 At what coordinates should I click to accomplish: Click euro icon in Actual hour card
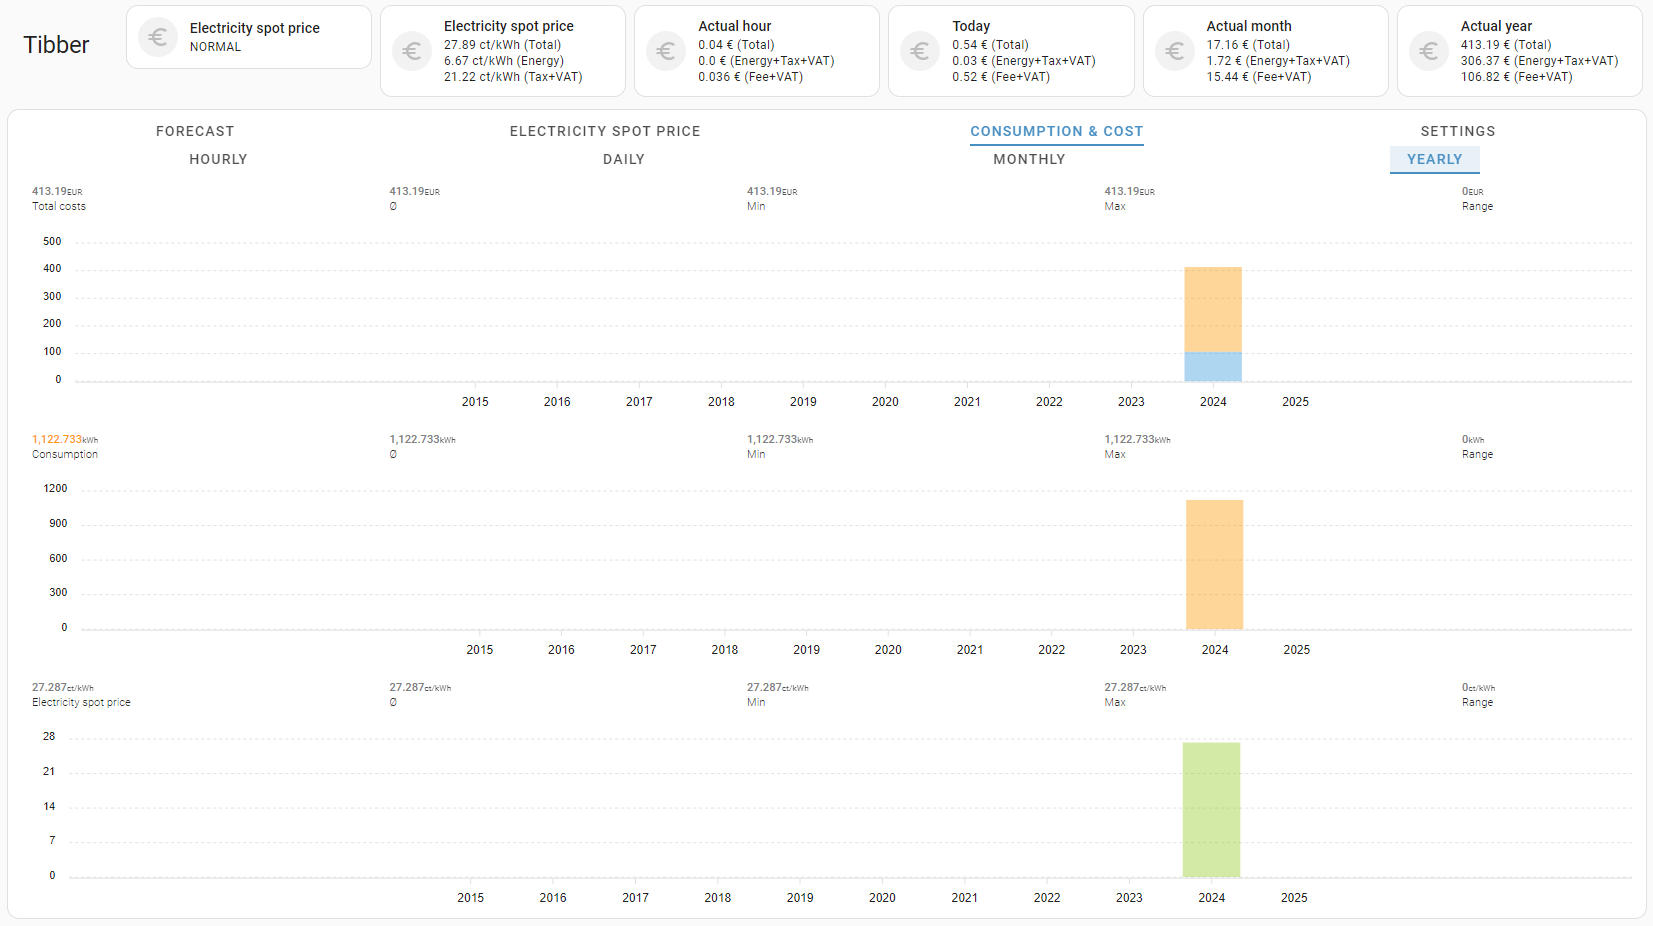coord(666,51)
